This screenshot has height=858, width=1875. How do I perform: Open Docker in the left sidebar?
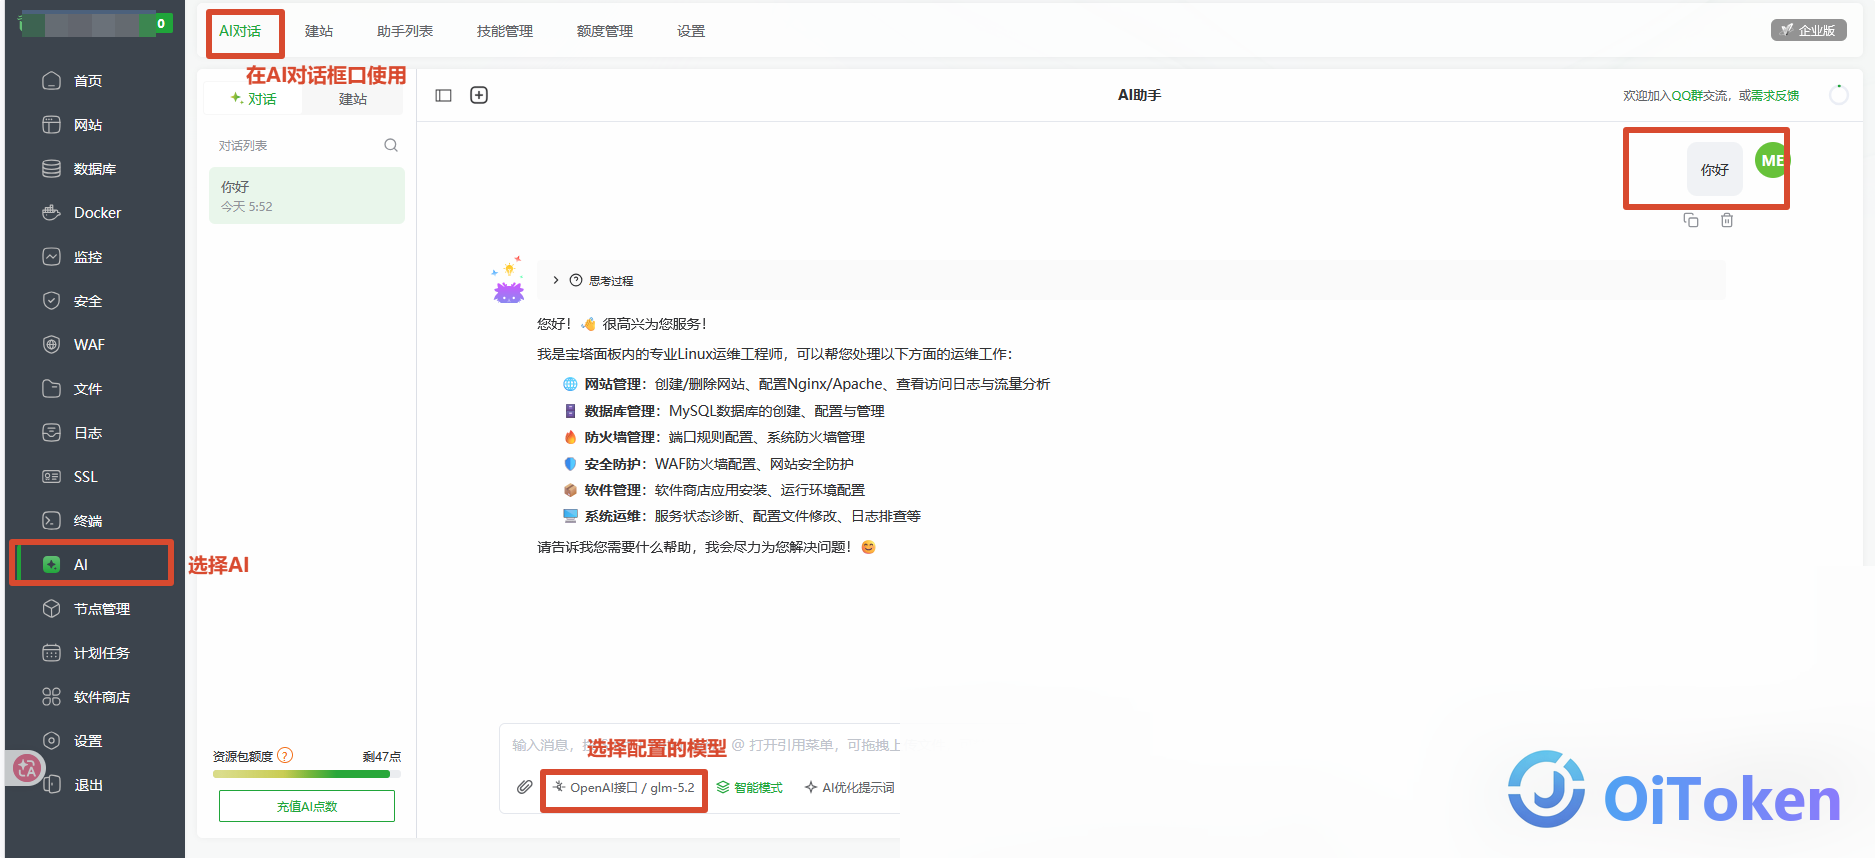click(x=95, y=213)
